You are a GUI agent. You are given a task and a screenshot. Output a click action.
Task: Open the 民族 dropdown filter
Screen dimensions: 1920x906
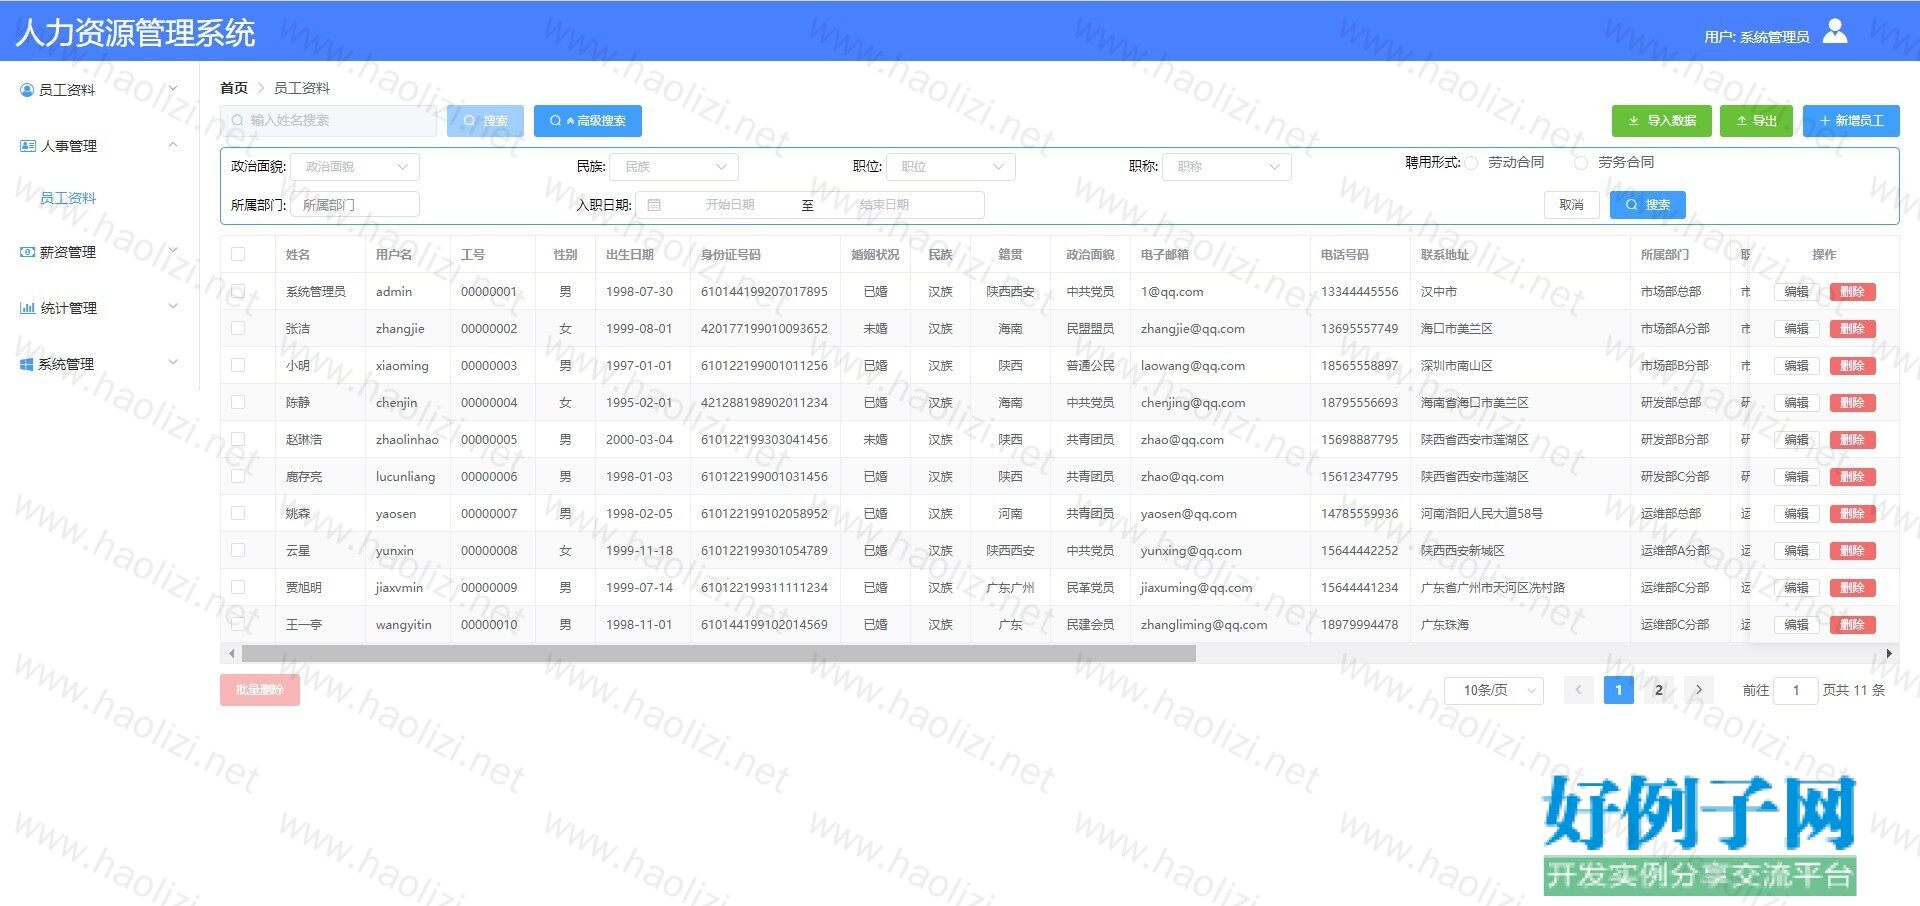pos(675,167)
